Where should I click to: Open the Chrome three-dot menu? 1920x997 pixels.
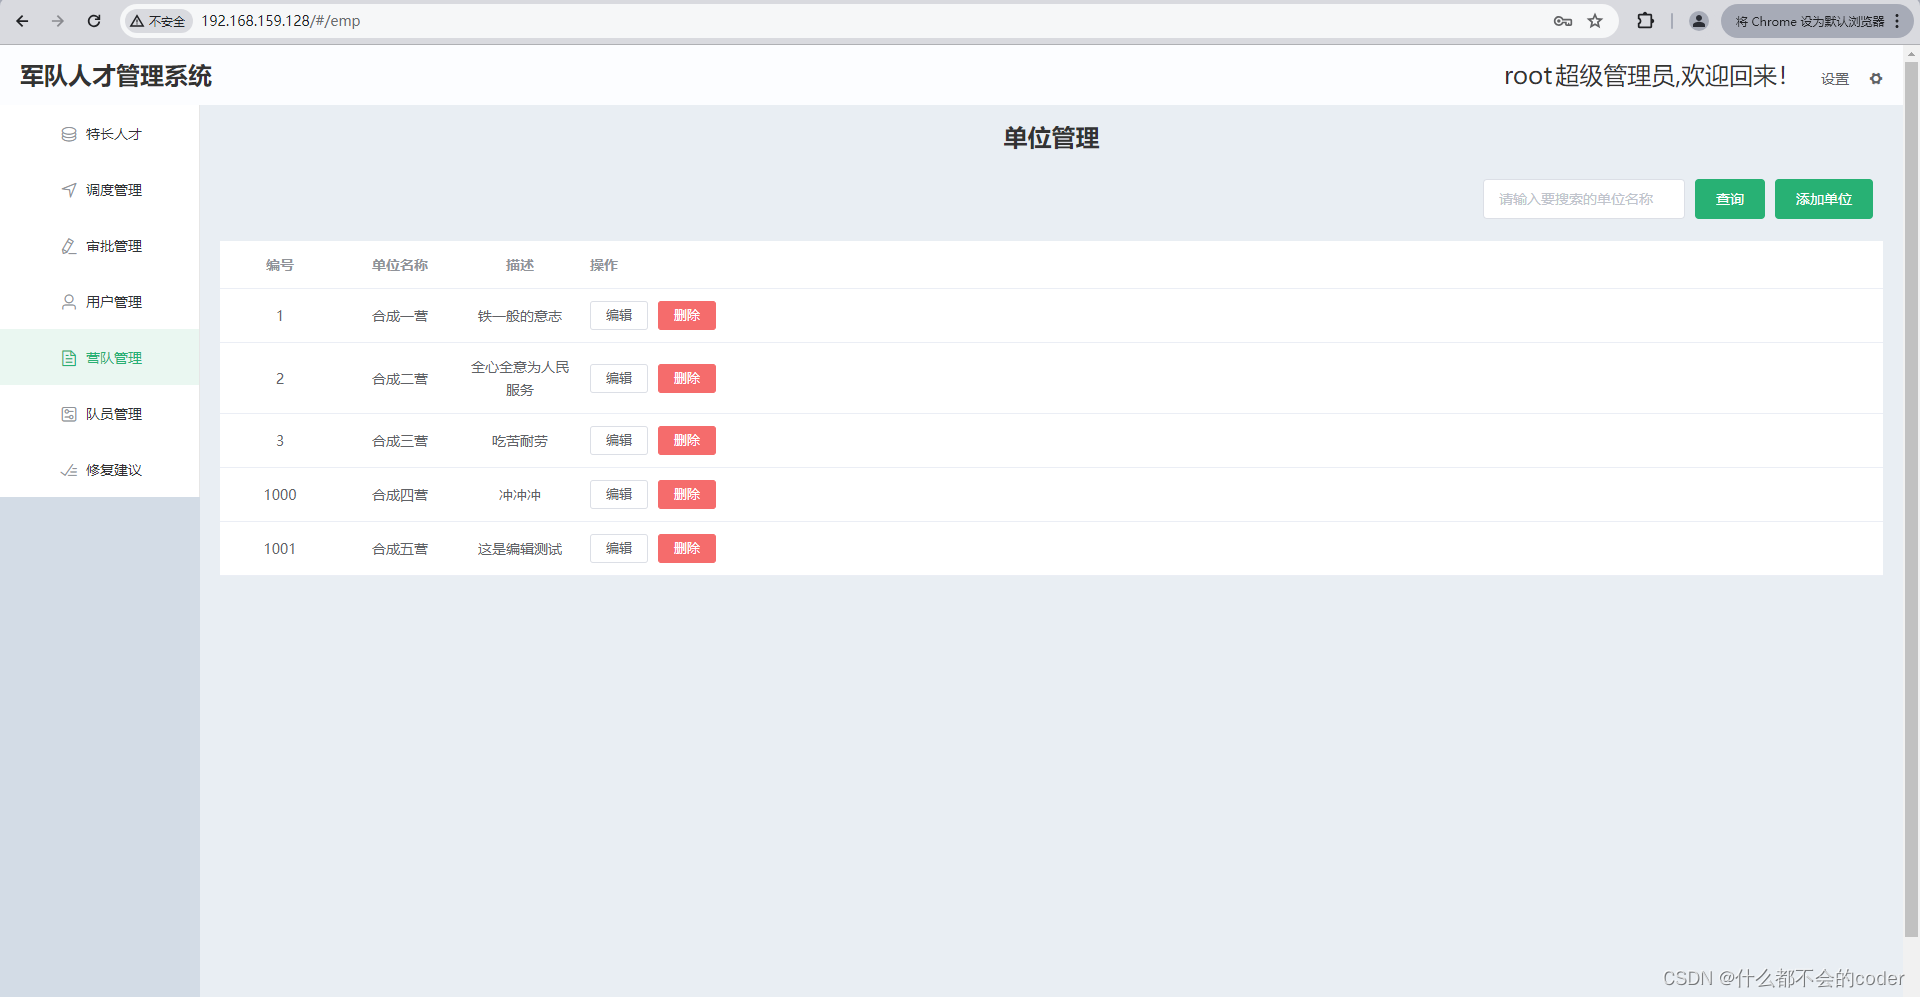1897,21
